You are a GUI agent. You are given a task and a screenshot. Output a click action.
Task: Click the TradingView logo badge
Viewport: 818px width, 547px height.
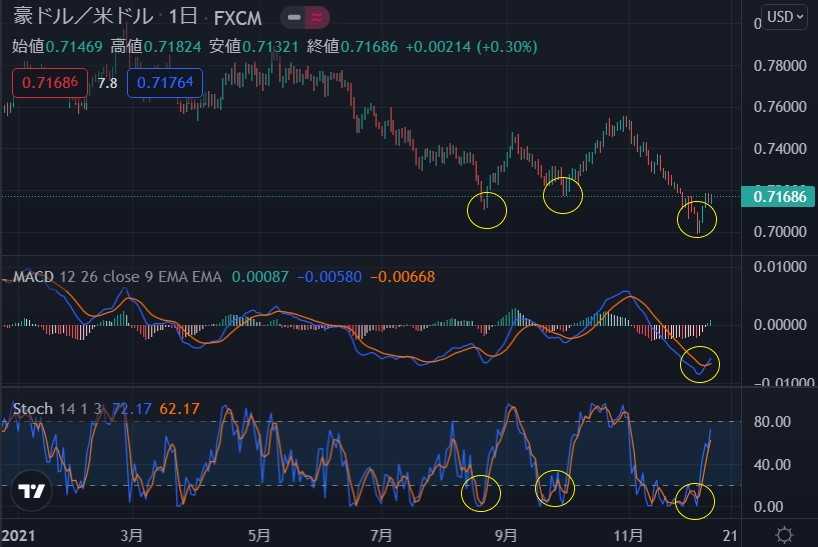pyautogui.click(x=31, y=491)
